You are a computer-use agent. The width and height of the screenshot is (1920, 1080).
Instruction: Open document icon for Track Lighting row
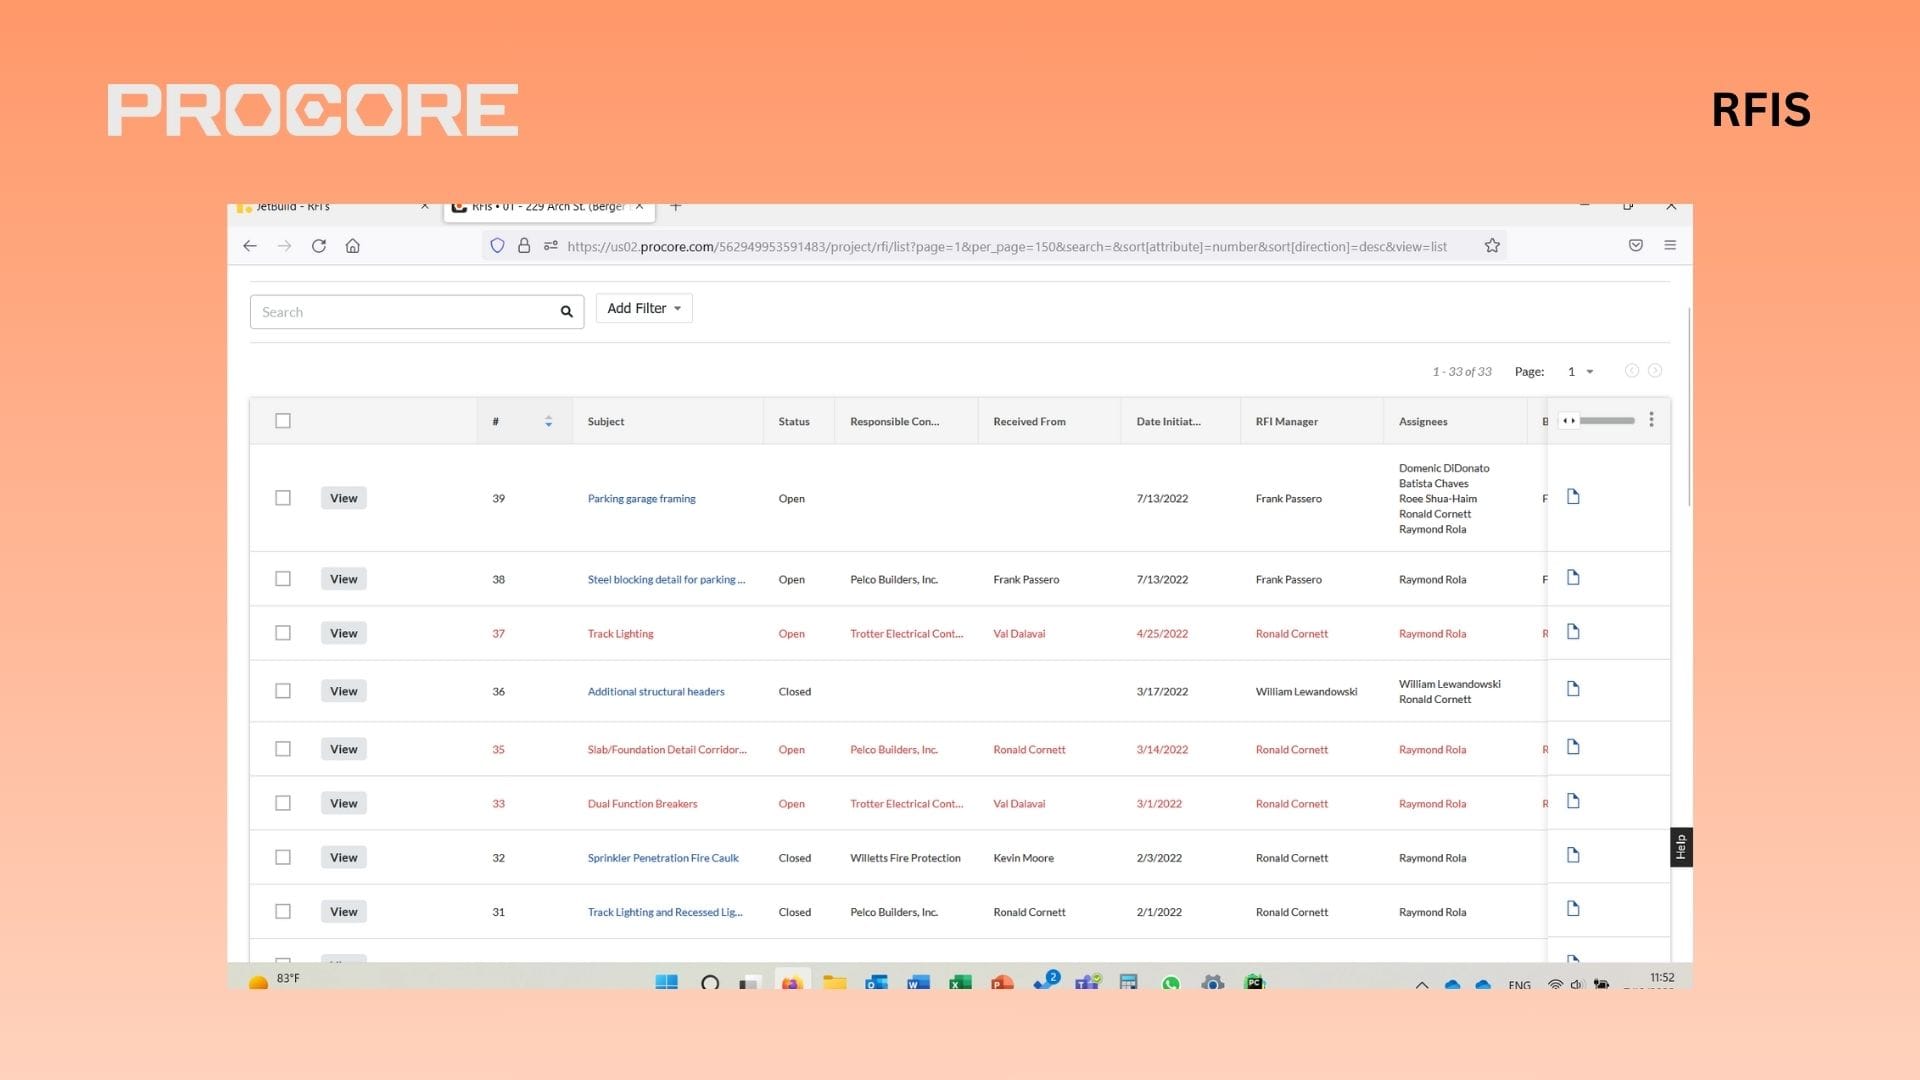[1573, 632]
